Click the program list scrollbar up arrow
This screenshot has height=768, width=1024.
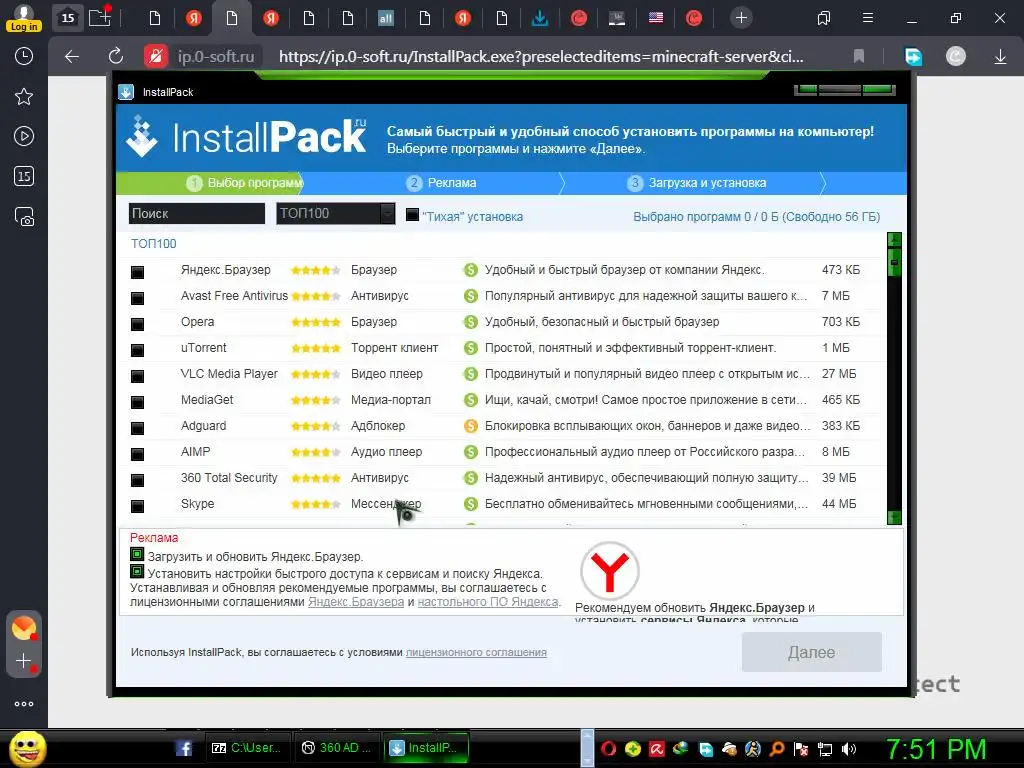coord(894,240)
